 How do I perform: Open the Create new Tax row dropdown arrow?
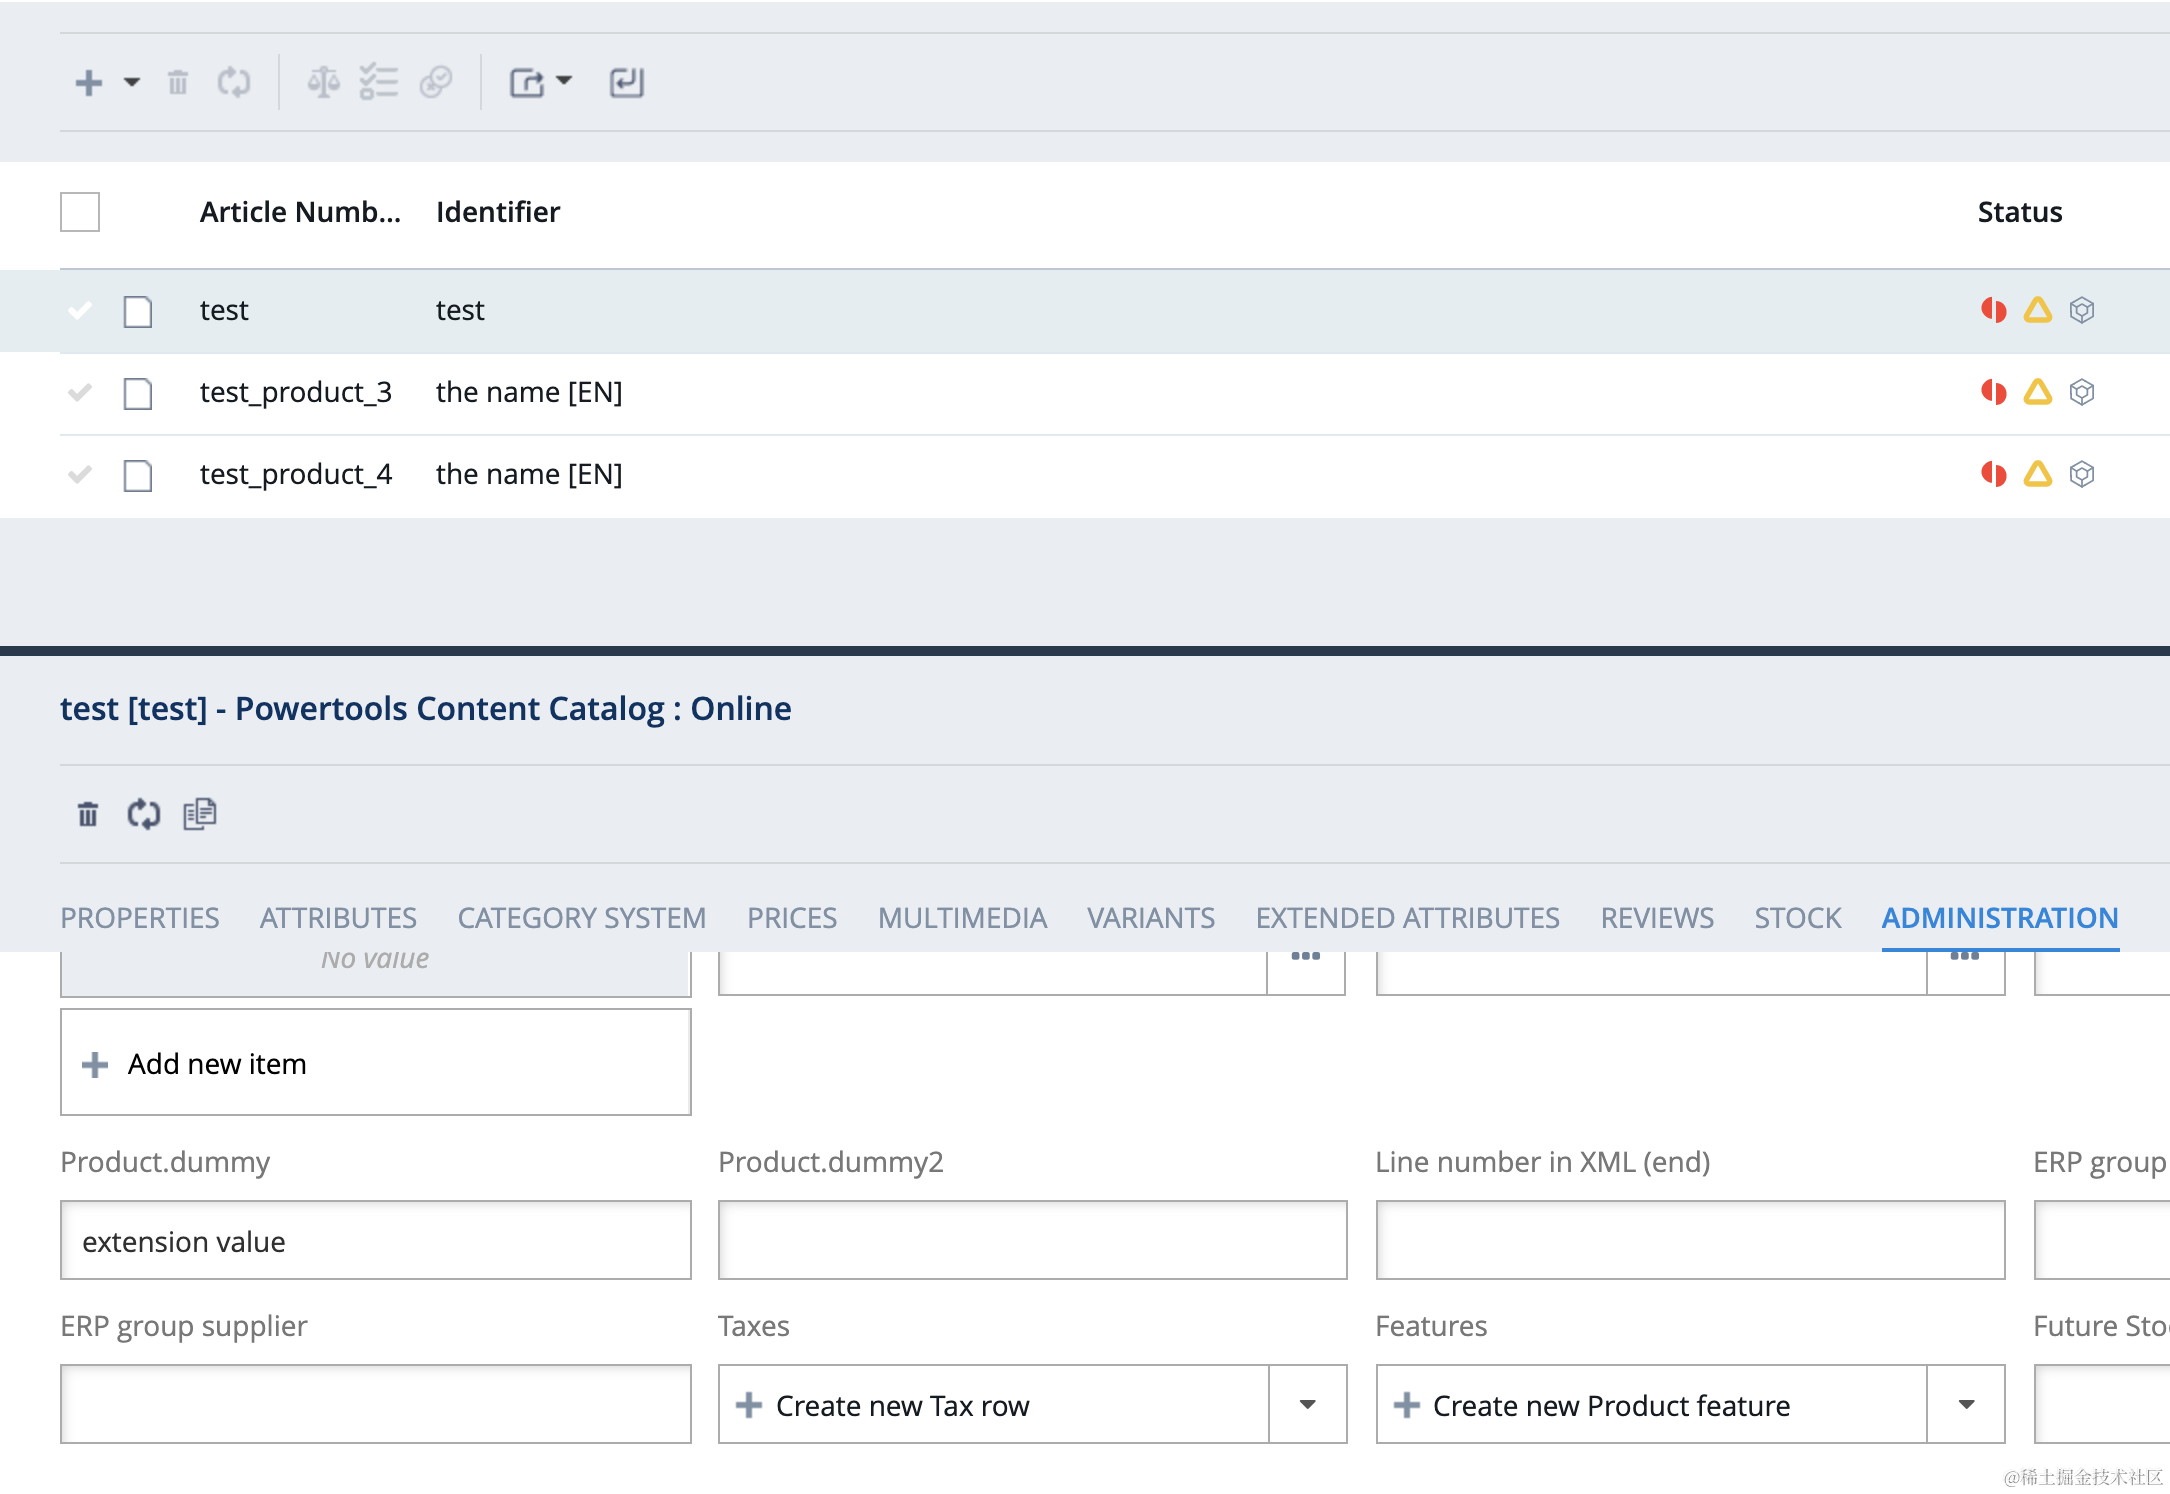[x=1307, y=1404]
